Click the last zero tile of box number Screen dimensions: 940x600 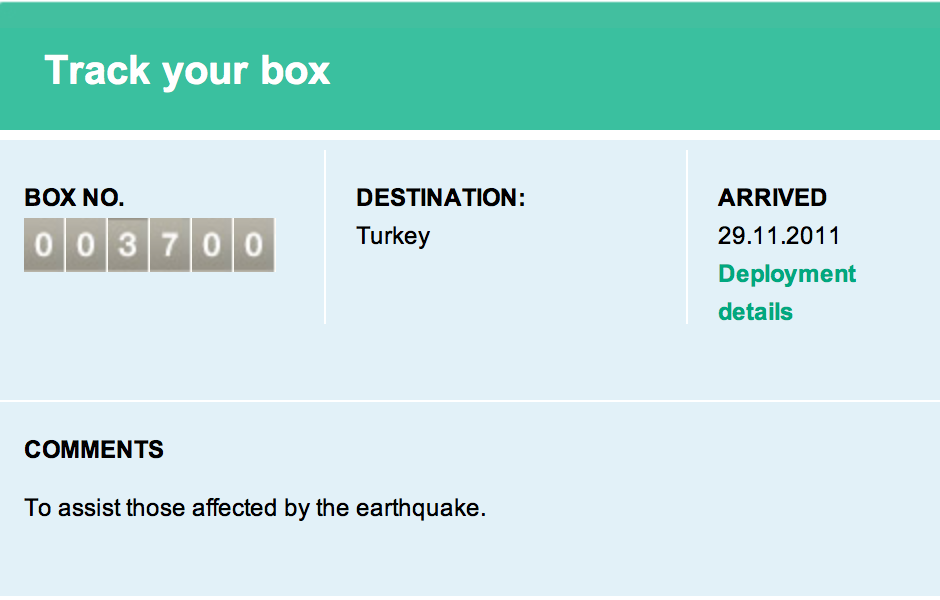tap(254, 245)
